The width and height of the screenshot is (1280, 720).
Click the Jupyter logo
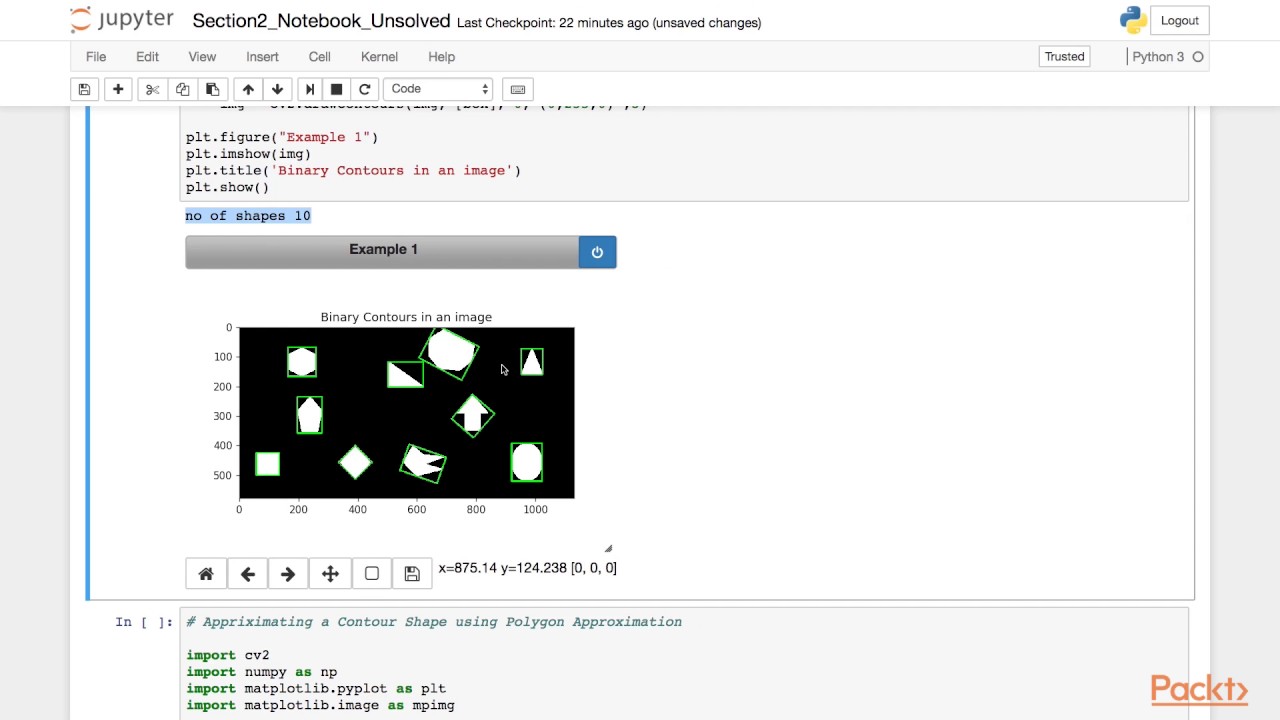tap(122, 21)
